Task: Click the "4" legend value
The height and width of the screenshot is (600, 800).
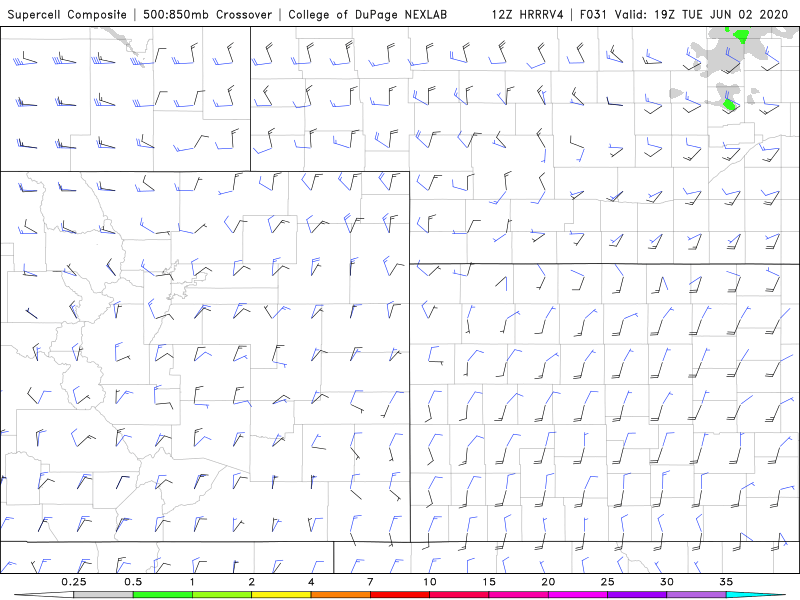Action: click(x=311, y=582)
